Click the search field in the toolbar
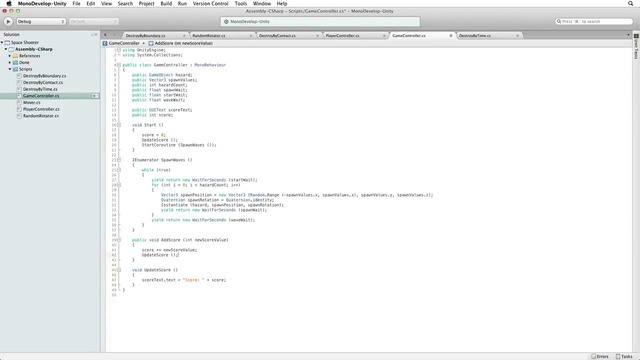Image resolution: width=640 pixels, height=360 pixels. coord(594,21)
